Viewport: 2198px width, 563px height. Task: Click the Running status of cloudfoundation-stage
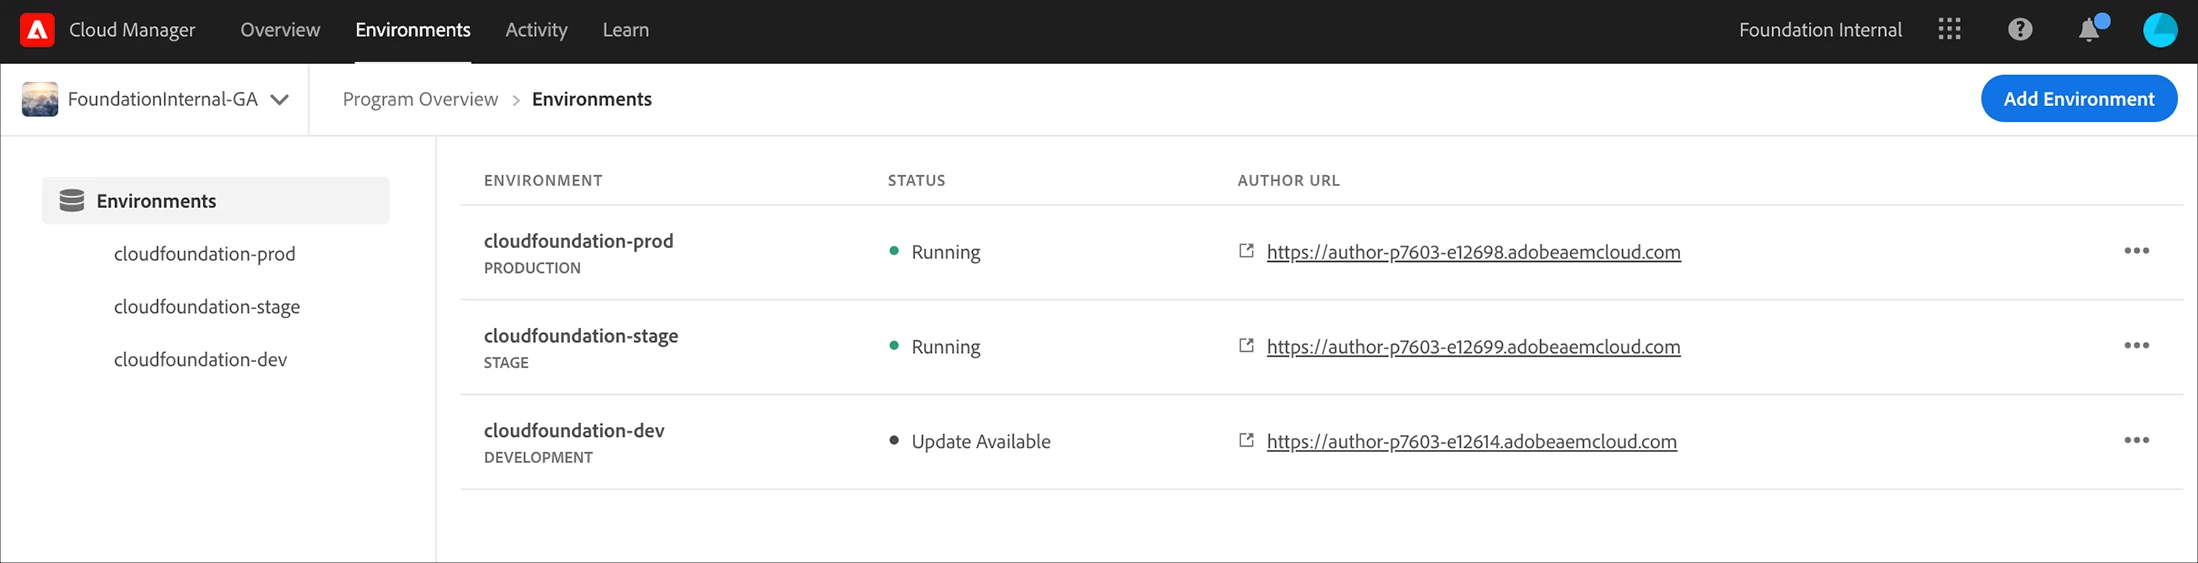pos(946,347)
